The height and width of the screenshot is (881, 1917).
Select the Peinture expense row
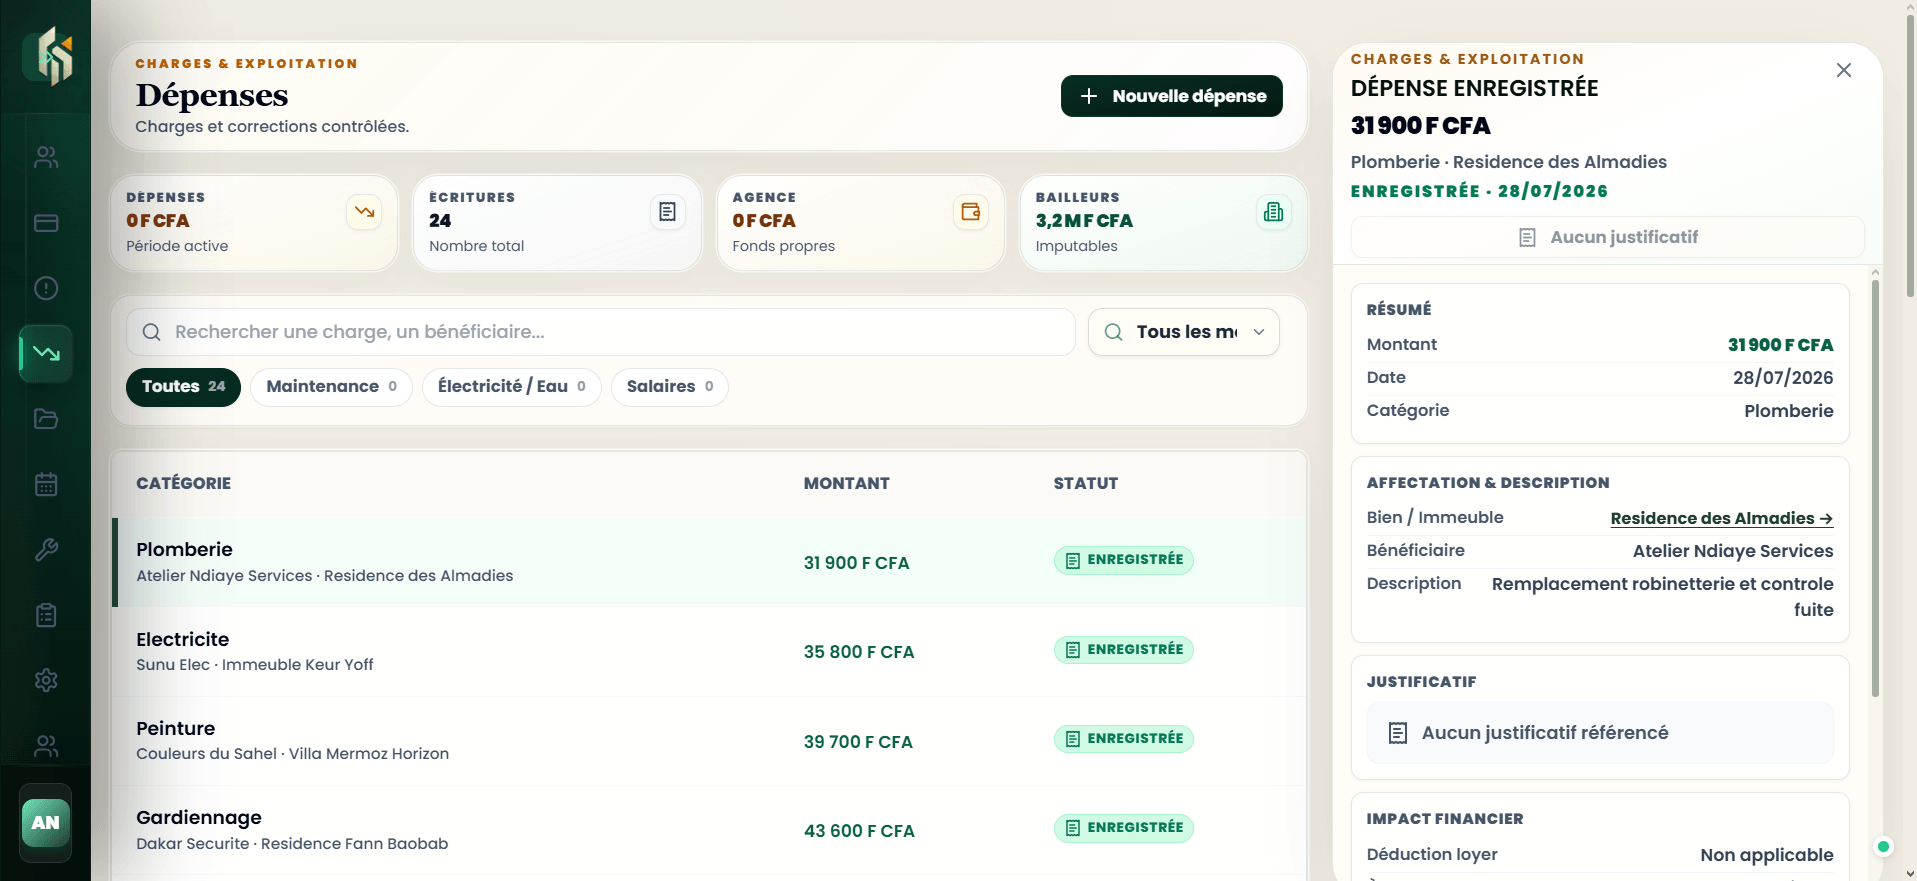pyautogui.click(x=709, y=741)
